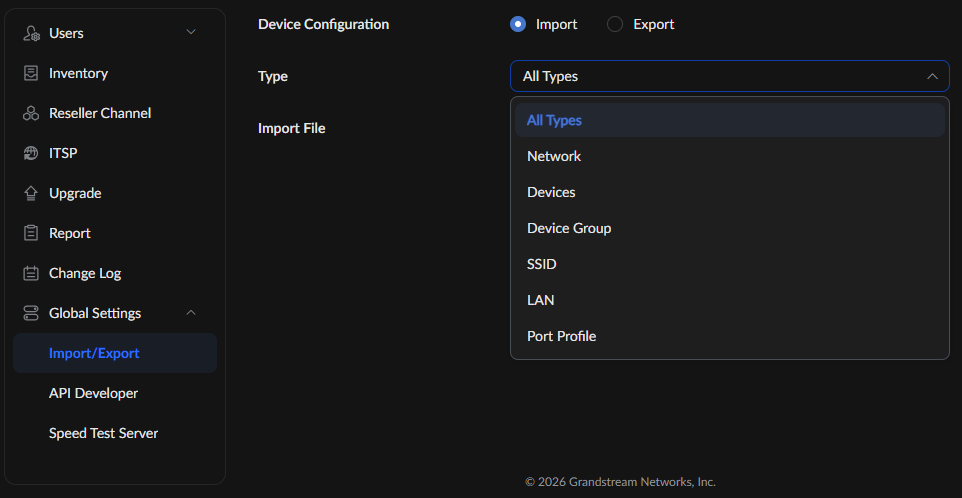This screenshot has width=962, height=498.
Task: Open the Speed Test Server item
Action: pyautogui.click(x=115, y=433)
